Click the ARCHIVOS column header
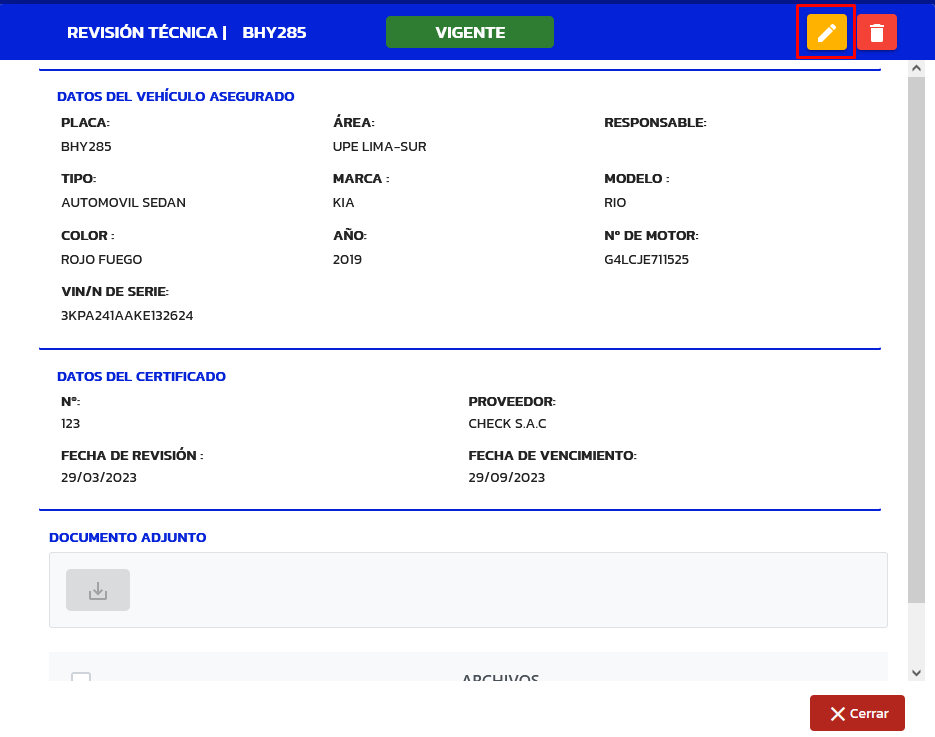935x737 pixels. 500,678
